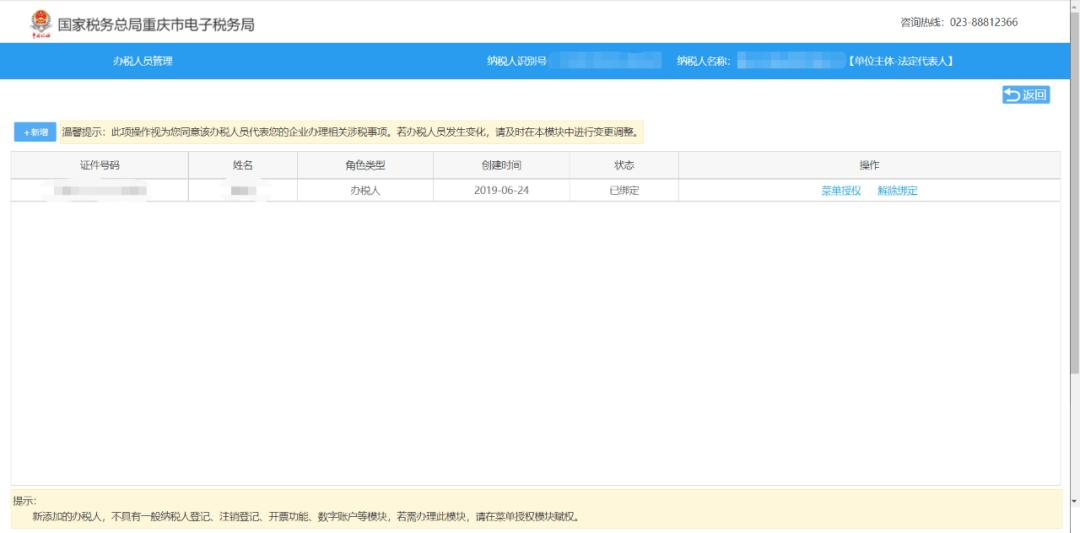Image resolution: width=1080 pixels, height=533 pixels.
Task: Click 解除绑定 to unbind the agent
Action: 897,191
